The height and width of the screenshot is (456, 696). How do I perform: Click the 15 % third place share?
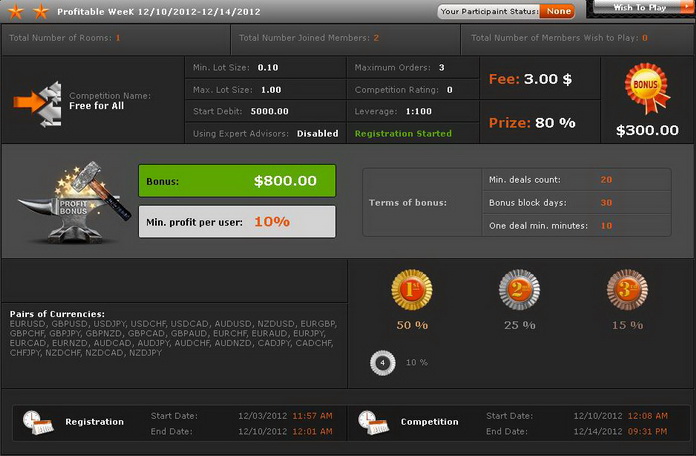click(628, 325)
